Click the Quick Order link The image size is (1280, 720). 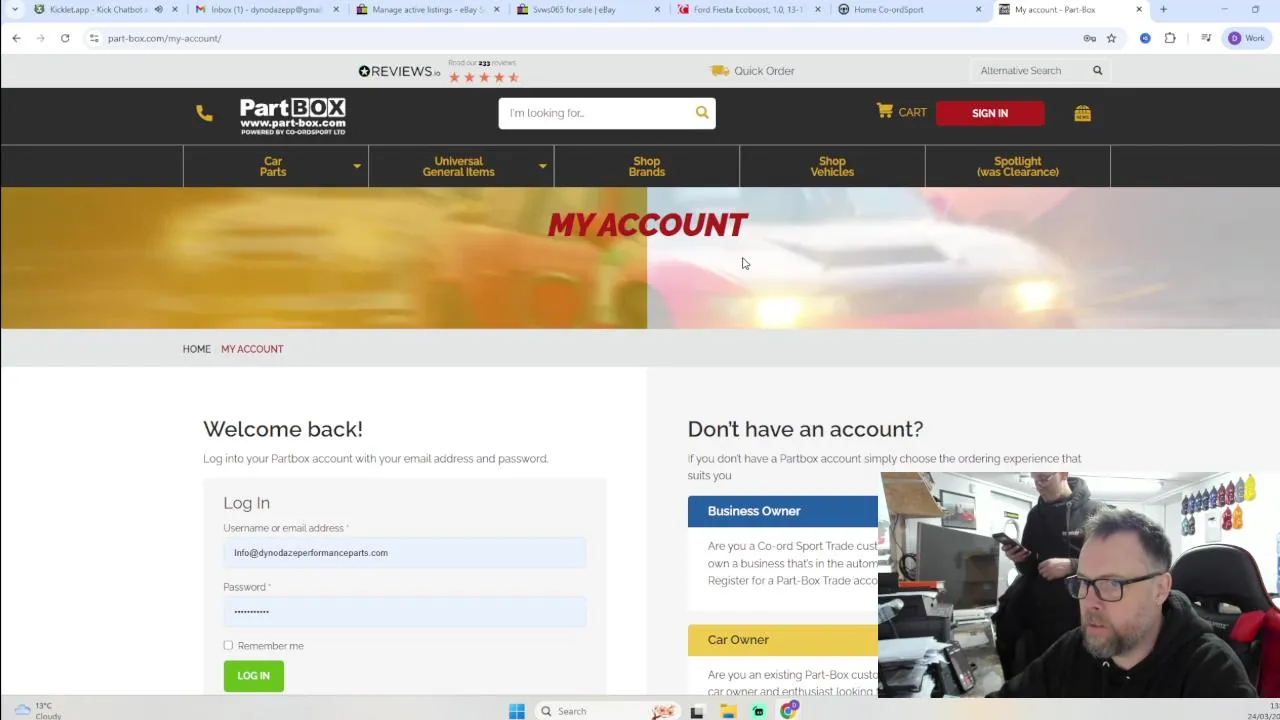pos(764,71)
